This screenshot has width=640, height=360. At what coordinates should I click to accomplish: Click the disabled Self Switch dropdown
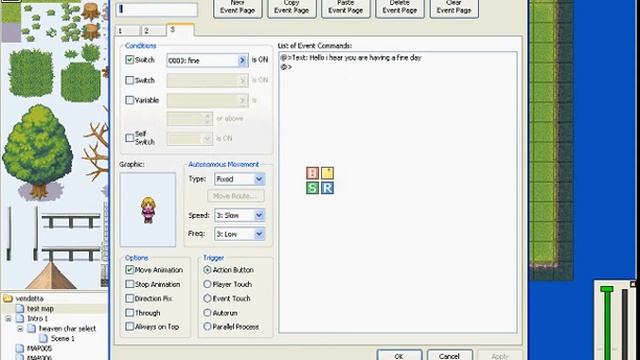pos(190,139)
